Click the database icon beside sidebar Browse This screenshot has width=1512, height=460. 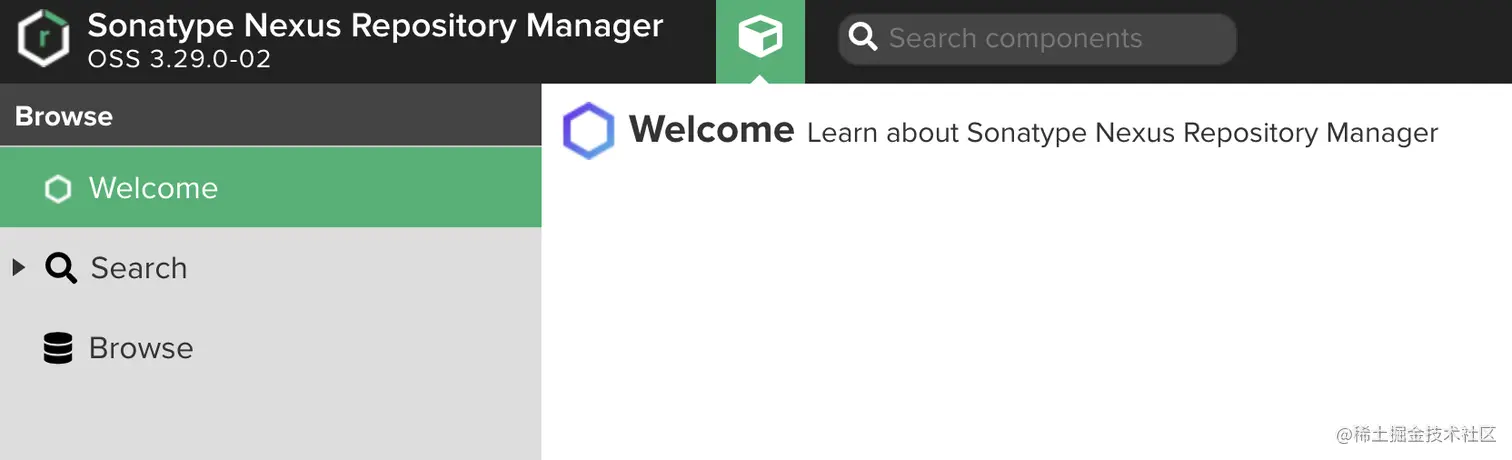coord(58,348)
